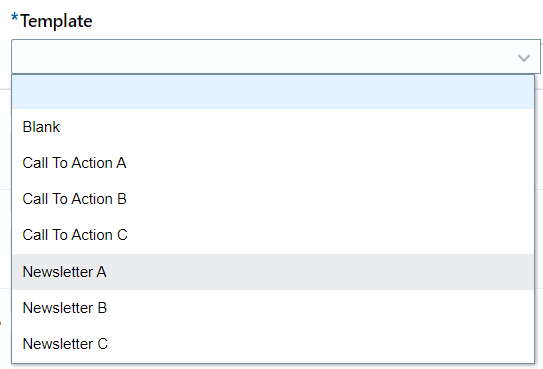Viewport: 543px width, 369px height.
Task: Set template to Newsletter A
Action: pos(273,272)
